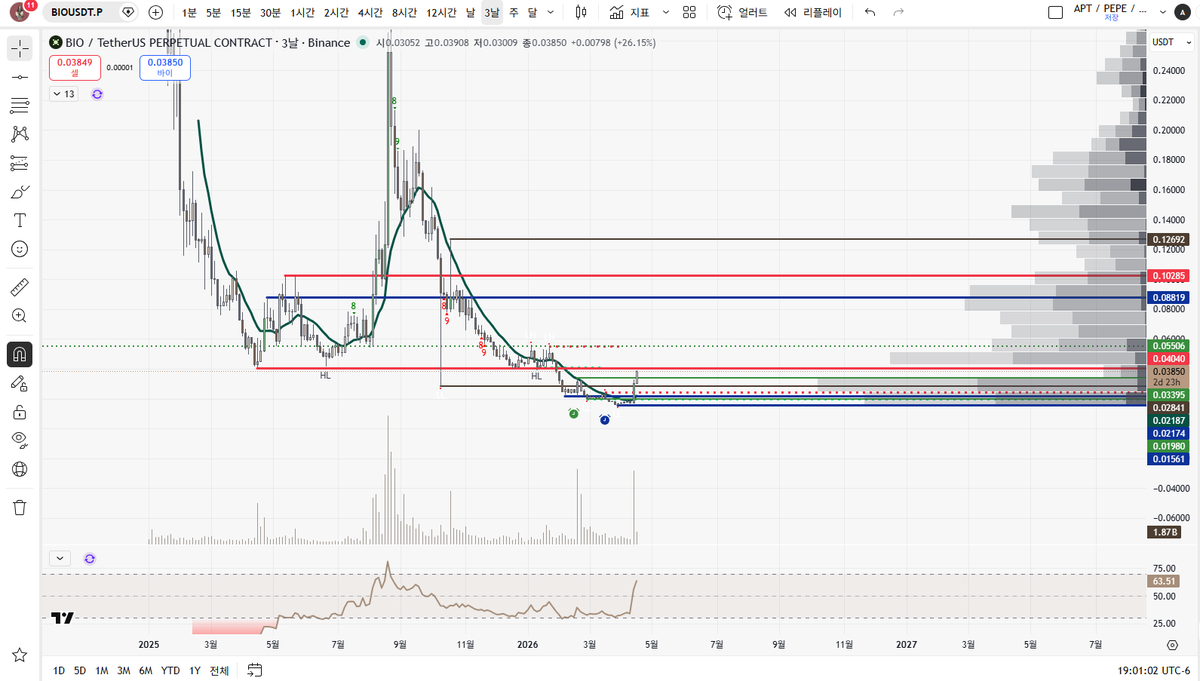
Task: Set date range to 6M
Action: coord(146,670)
